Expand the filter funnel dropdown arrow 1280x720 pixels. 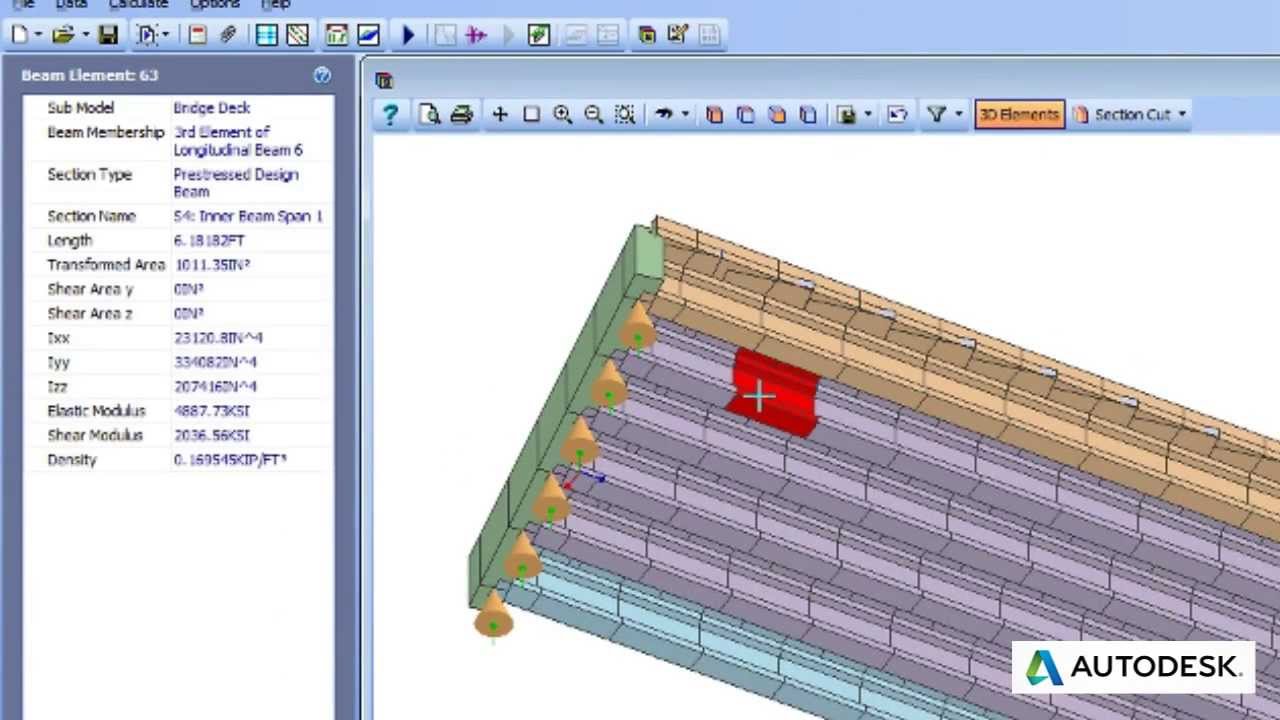click(x=958, y=115)
